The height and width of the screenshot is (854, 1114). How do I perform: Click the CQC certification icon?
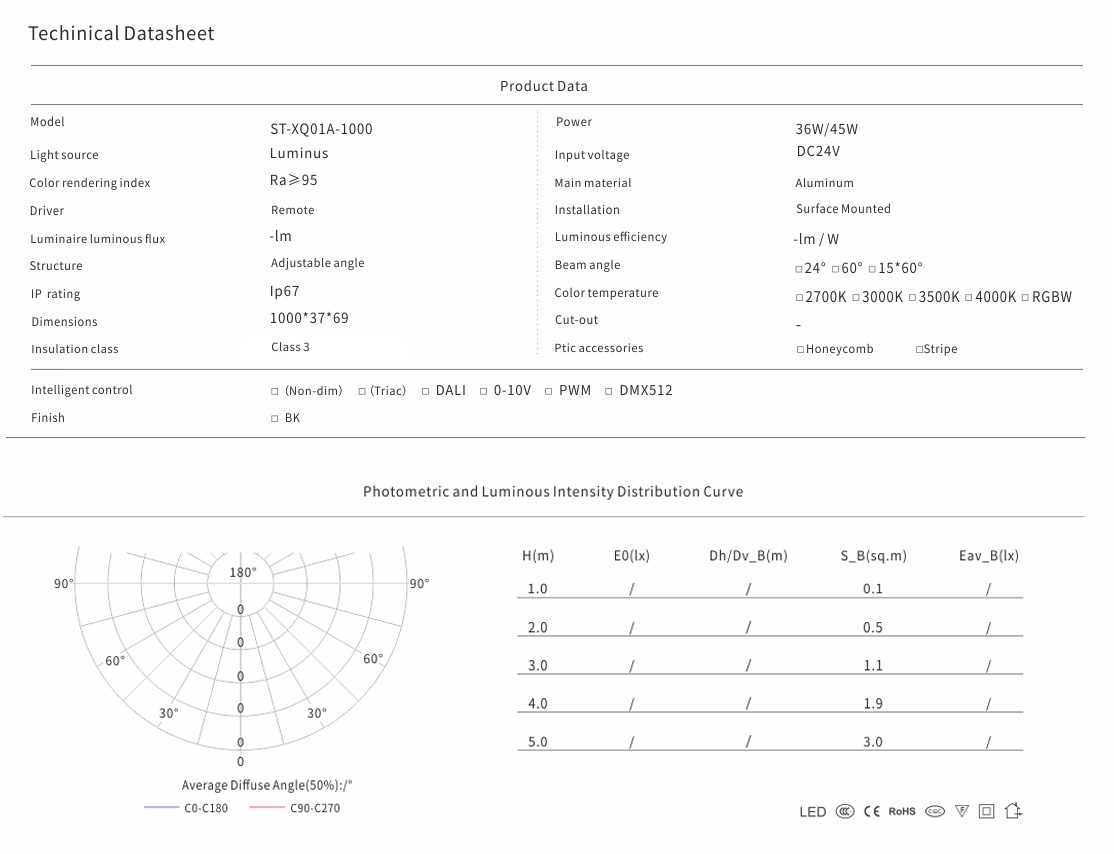tap(935, 812)
